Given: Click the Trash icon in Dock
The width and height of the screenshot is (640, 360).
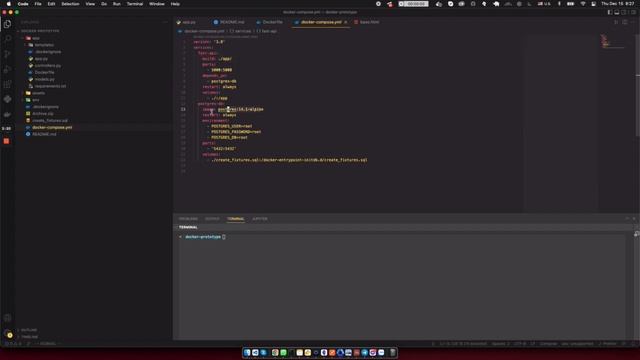Looking at the screenshot, I should 393,352.
